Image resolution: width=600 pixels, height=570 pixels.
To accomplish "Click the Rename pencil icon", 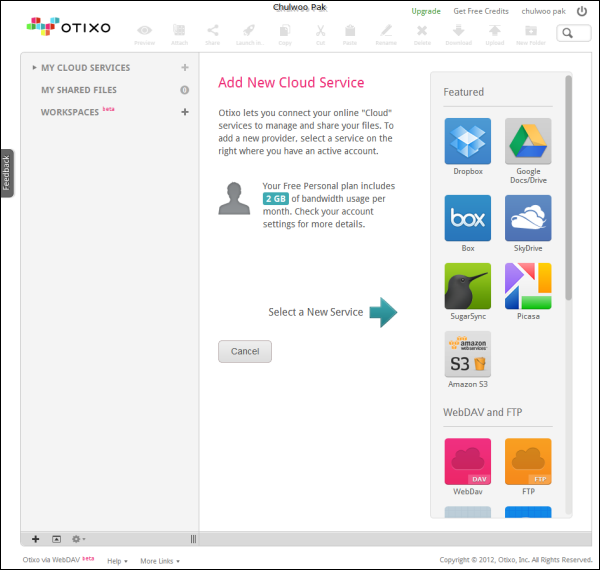I will [386, 30].
